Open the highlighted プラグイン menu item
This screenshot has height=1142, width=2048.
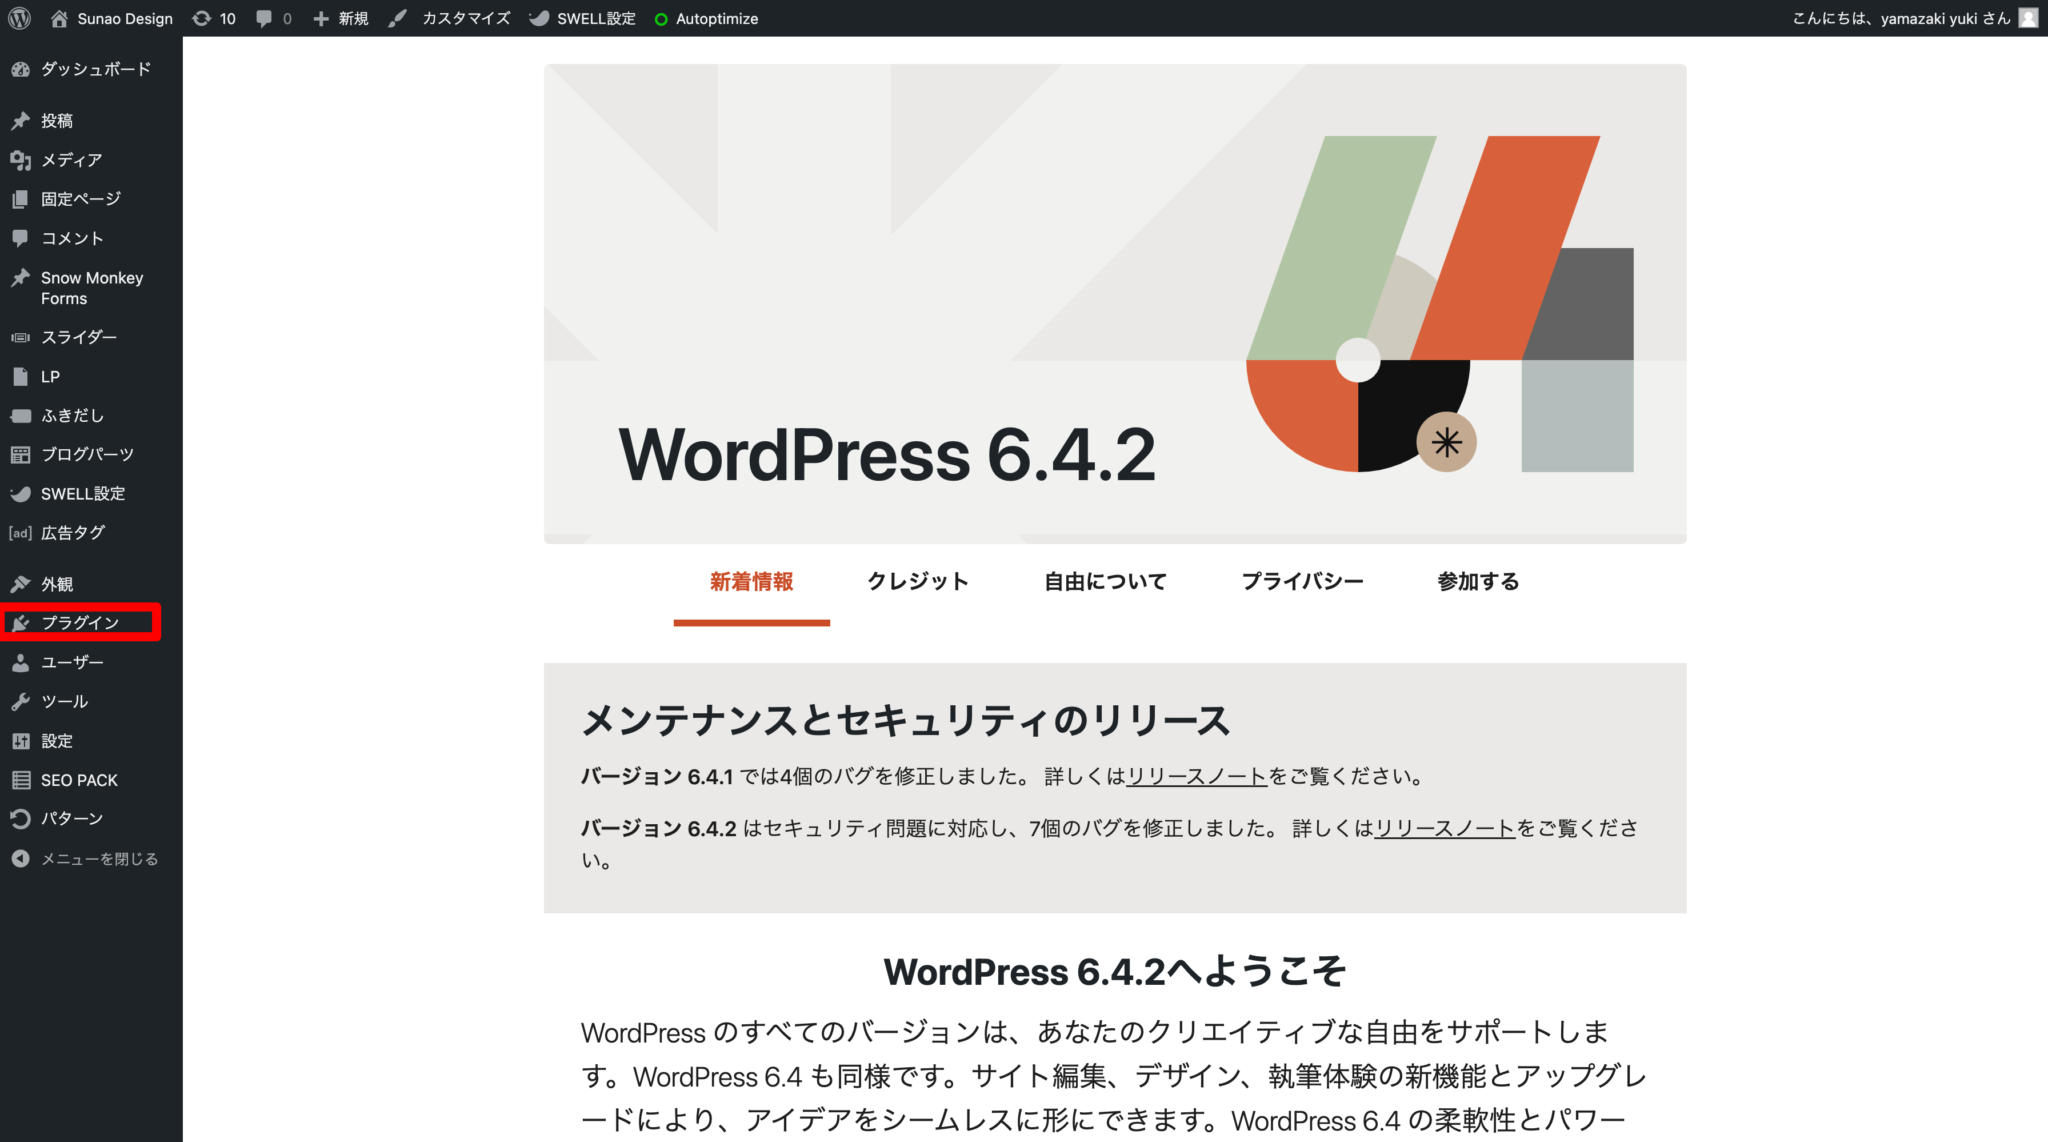80,622
